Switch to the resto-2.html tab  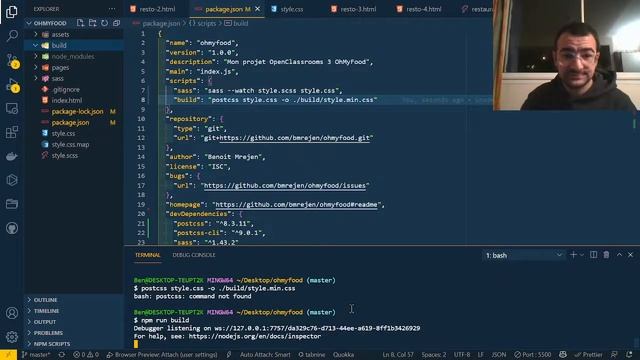pyautogui.click(x=157, y=9)
